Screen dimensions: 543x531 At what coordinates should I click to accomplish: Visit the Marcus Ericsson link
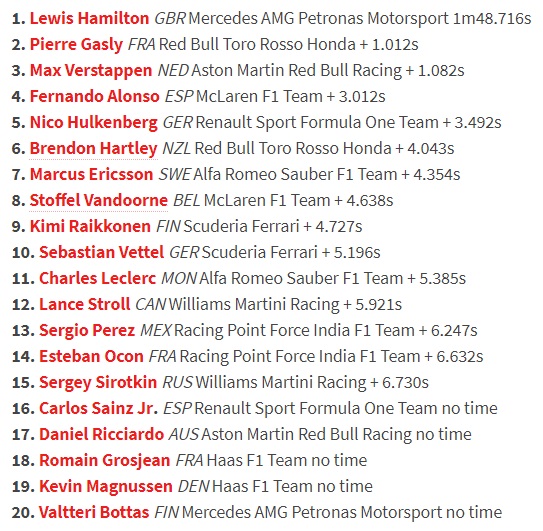pyautogui.click(x=91, y=174)
